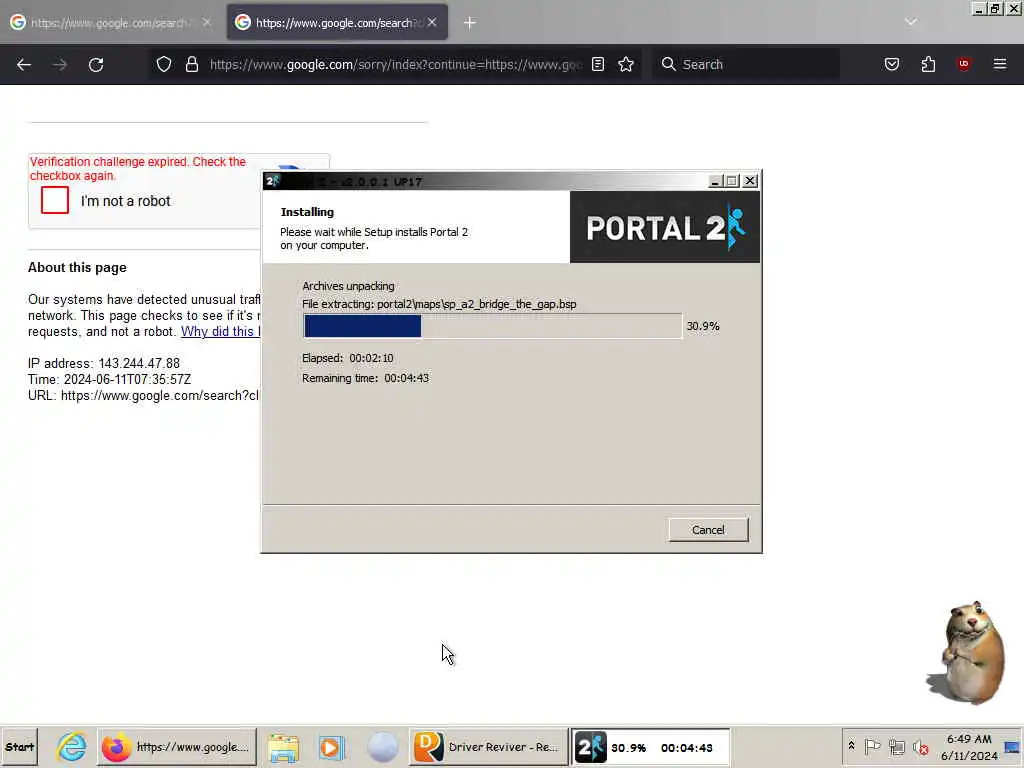
Task: Bookmark this page with the star
Action: click(626, 64)
